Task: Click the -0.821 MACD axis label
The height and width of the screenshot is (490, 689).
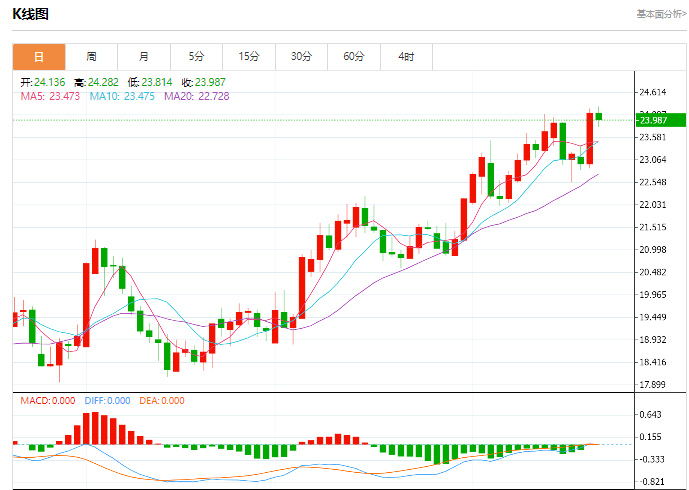Action: (651, 482)
